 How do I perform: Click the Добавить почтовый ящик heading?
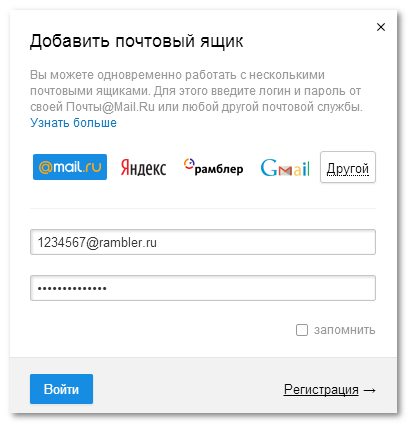click(x=137, y=41)
